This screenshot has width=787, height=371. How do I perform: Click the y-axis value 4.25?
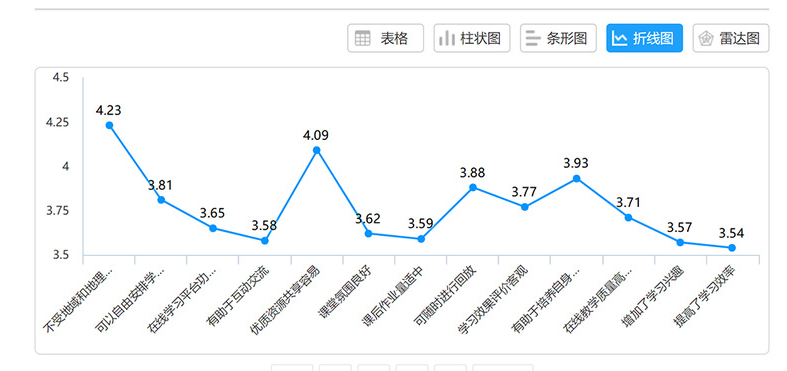pyautogui.click(x=57, y=122)
